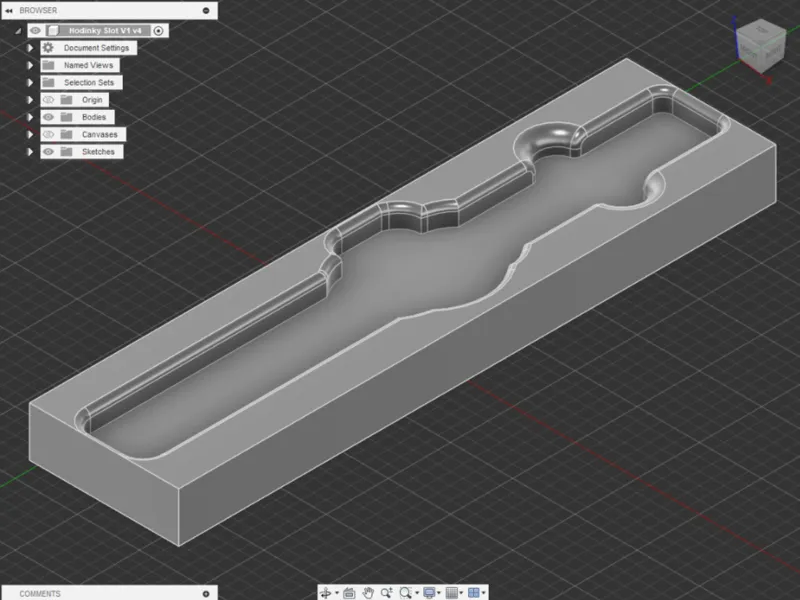Expand the Origin folder

click(x=30, y=100)
